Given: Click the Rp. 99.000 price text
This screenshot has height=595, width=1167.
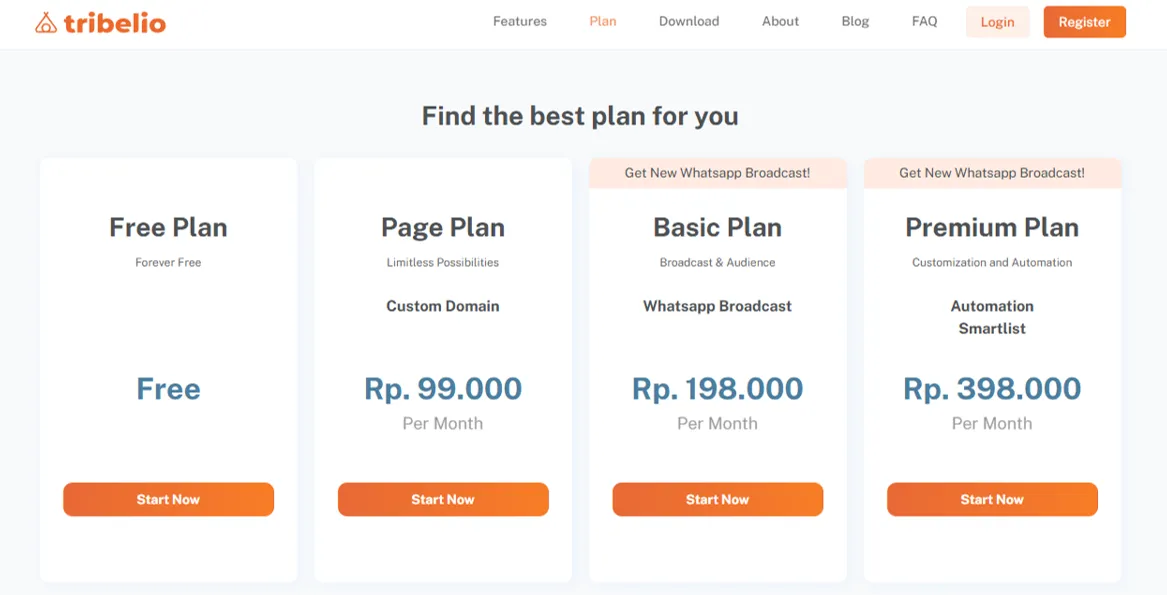Looking at the screenshot, I should click(443, 389).
